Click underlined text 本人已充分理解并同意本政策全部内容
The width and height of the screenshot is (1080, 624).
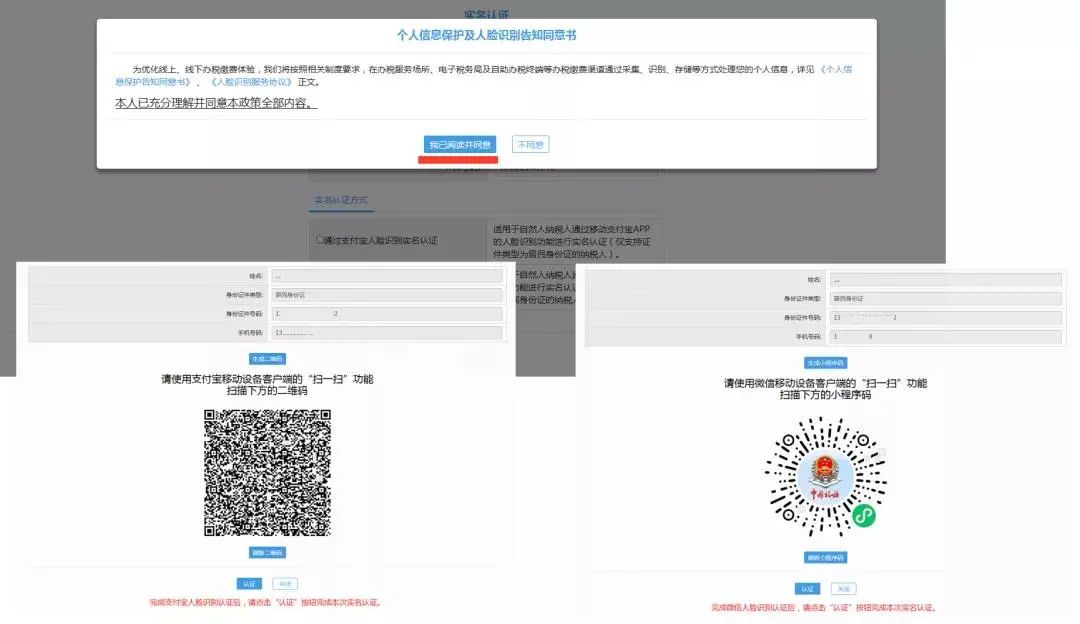(216, 103)
